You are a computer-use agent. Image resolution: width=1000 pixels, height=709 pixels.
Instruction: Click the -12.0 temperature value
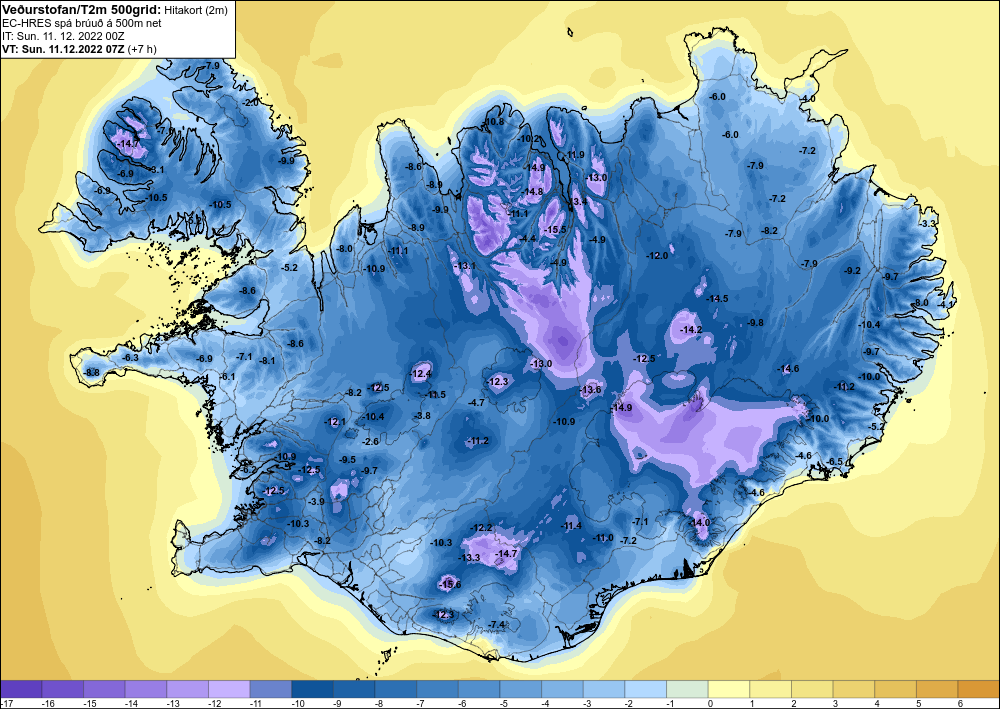[658, 256]
